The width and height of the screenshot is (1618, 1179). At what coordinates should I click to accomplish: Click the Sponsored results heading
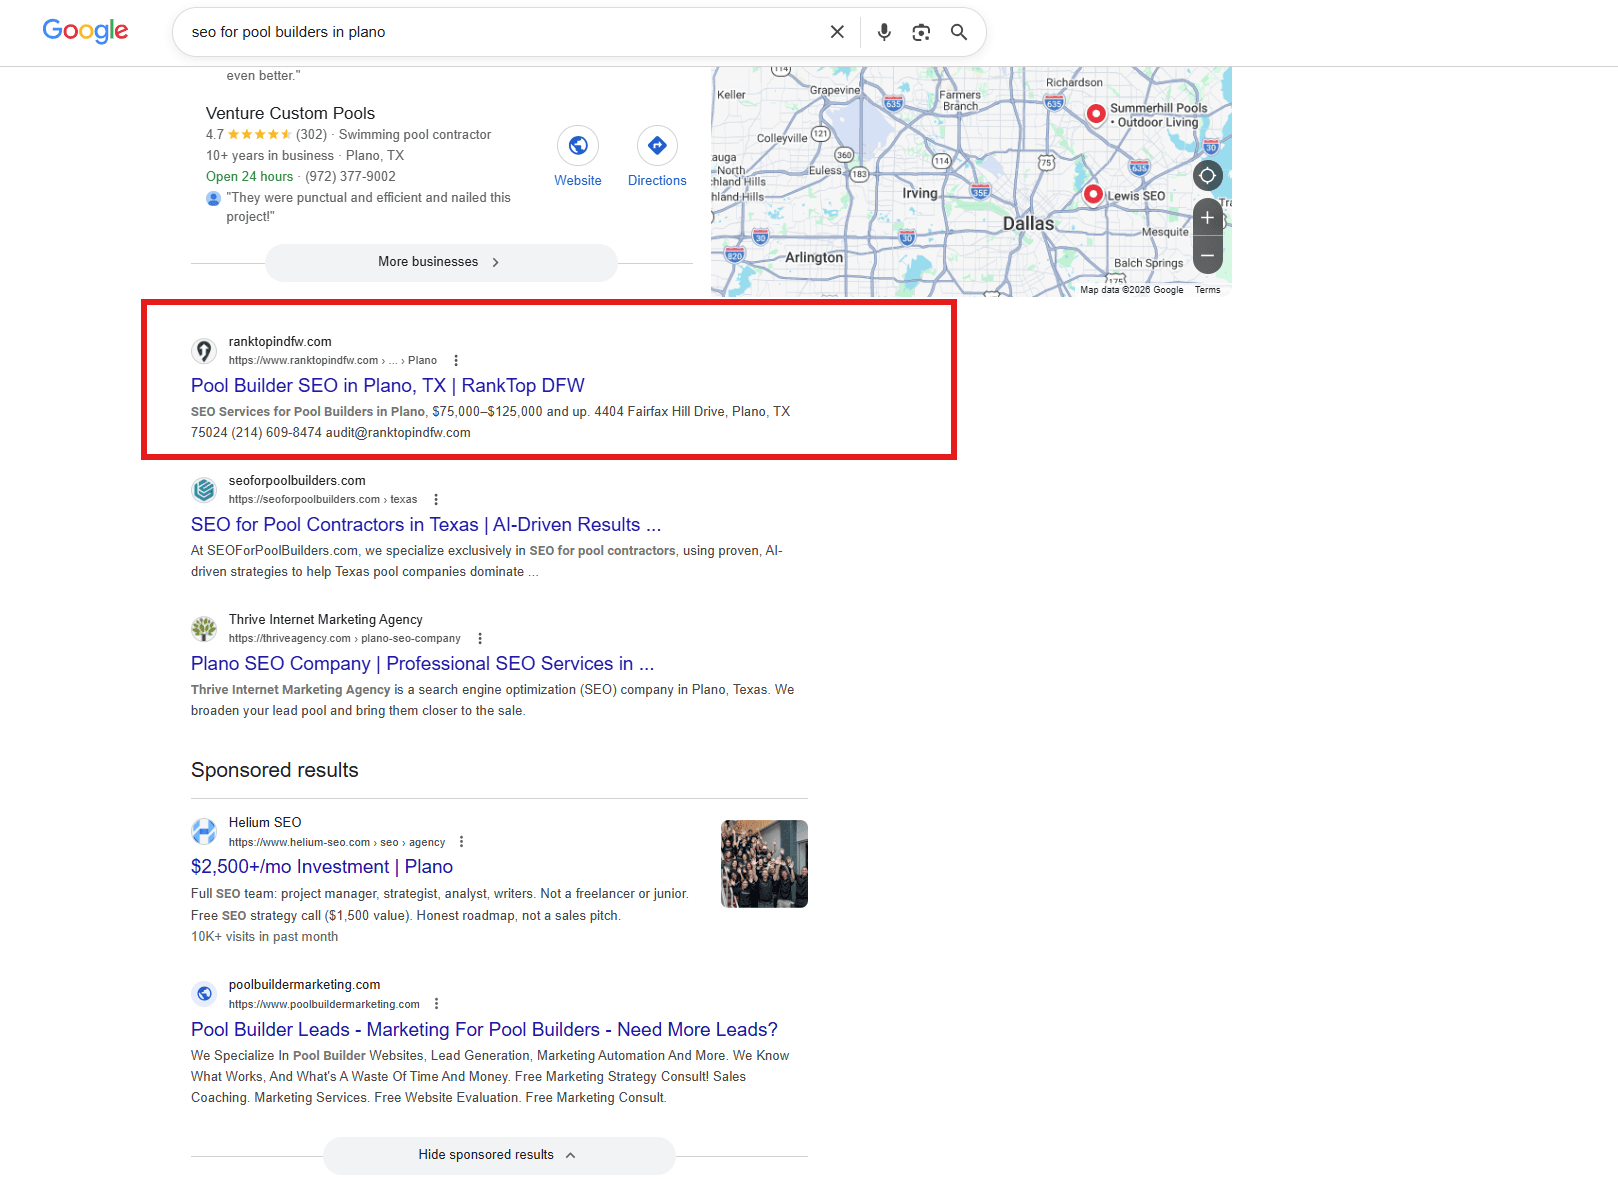coord(275,770)
